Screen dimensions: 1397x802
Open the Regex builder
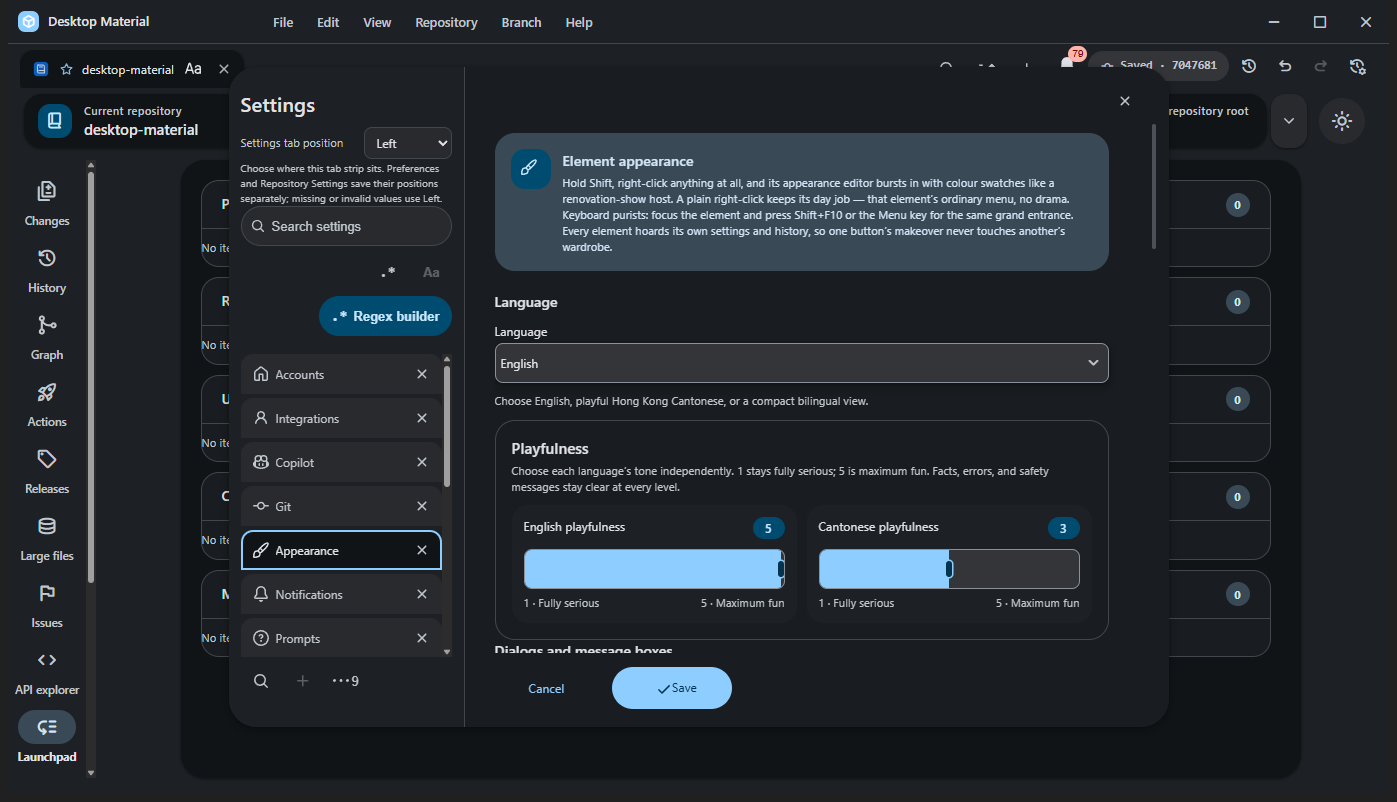[385, 316]
